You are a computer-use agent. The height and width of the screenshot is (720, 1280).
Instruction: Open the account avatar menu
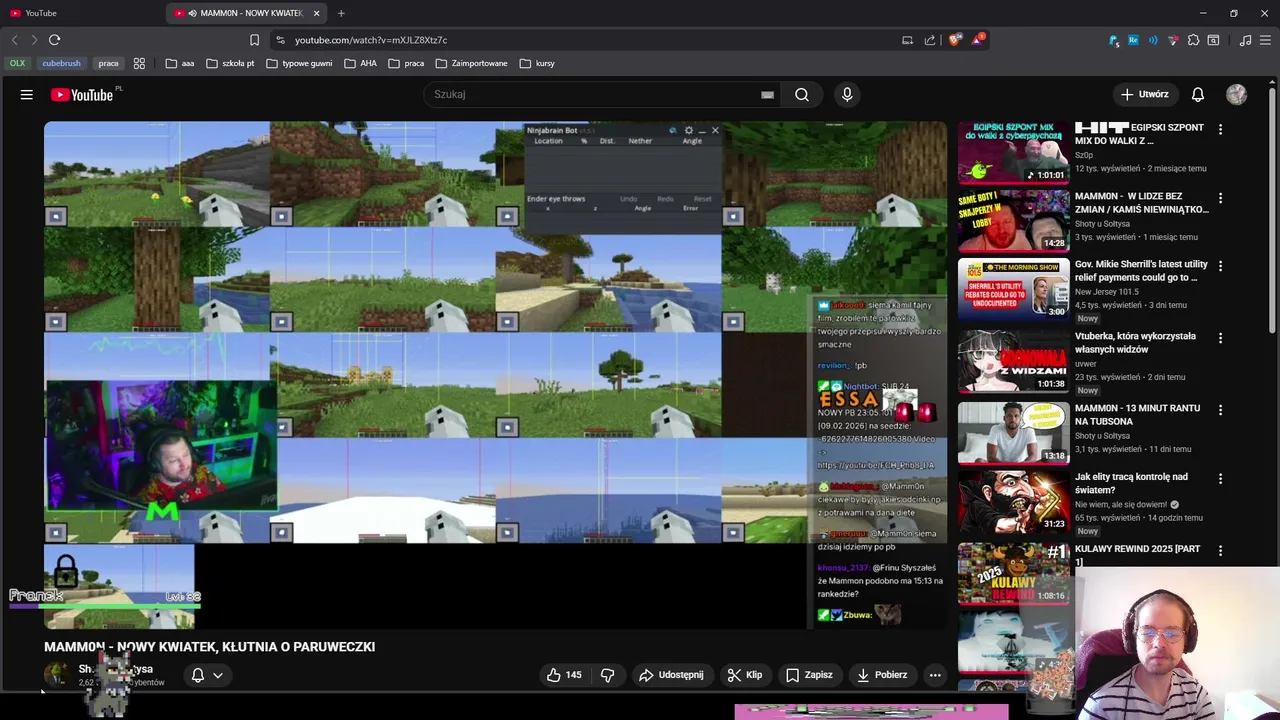(x=1237, y=94)
